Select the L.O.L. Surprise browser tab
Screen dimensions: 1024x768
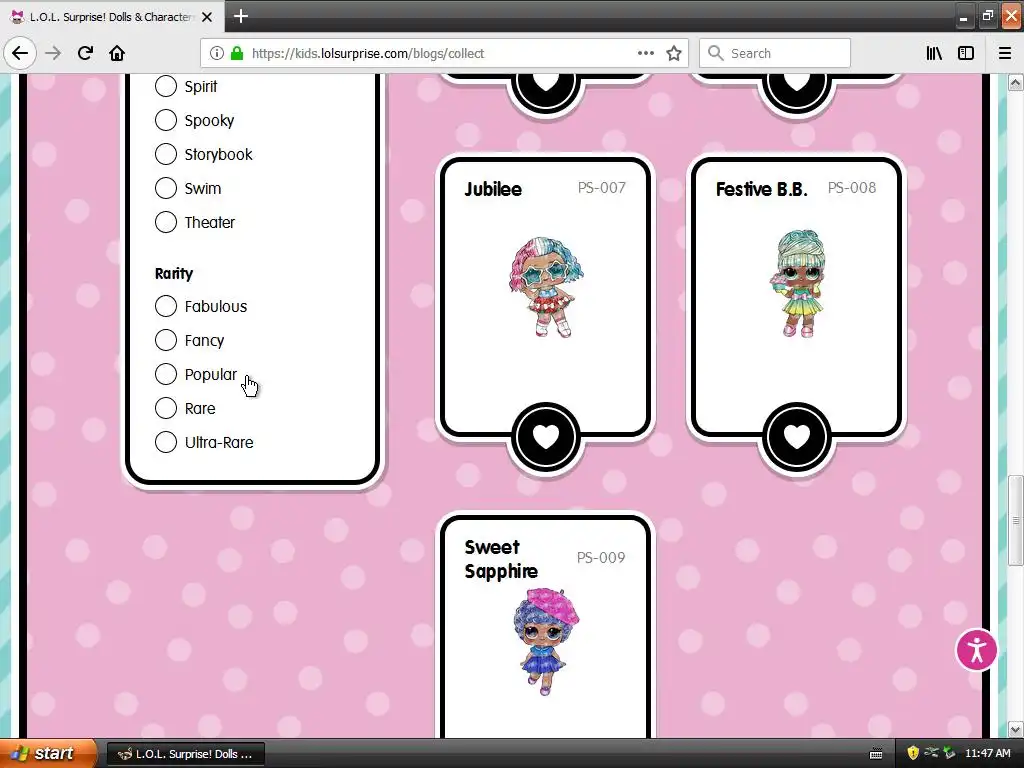point(113,17)
